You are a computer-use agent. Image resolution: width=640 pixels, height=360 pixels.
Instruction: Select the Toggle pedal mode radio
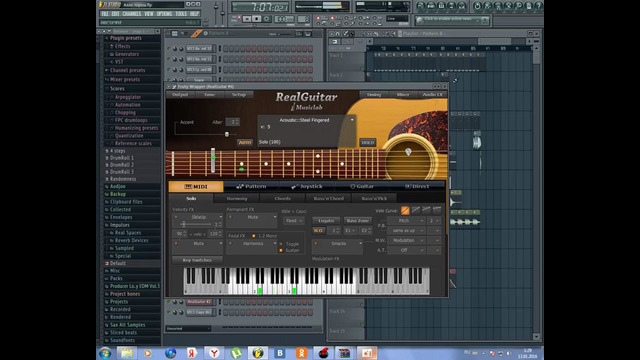[x=281, y=244]
